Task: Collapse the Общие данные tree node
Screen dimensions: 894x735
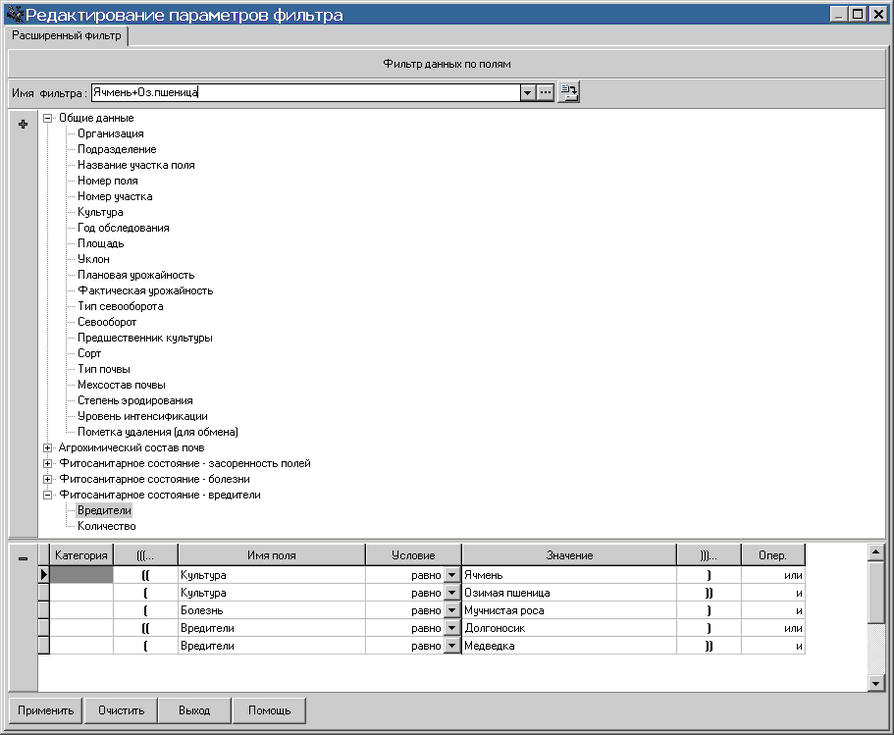Action: click(x=47, y=118)
